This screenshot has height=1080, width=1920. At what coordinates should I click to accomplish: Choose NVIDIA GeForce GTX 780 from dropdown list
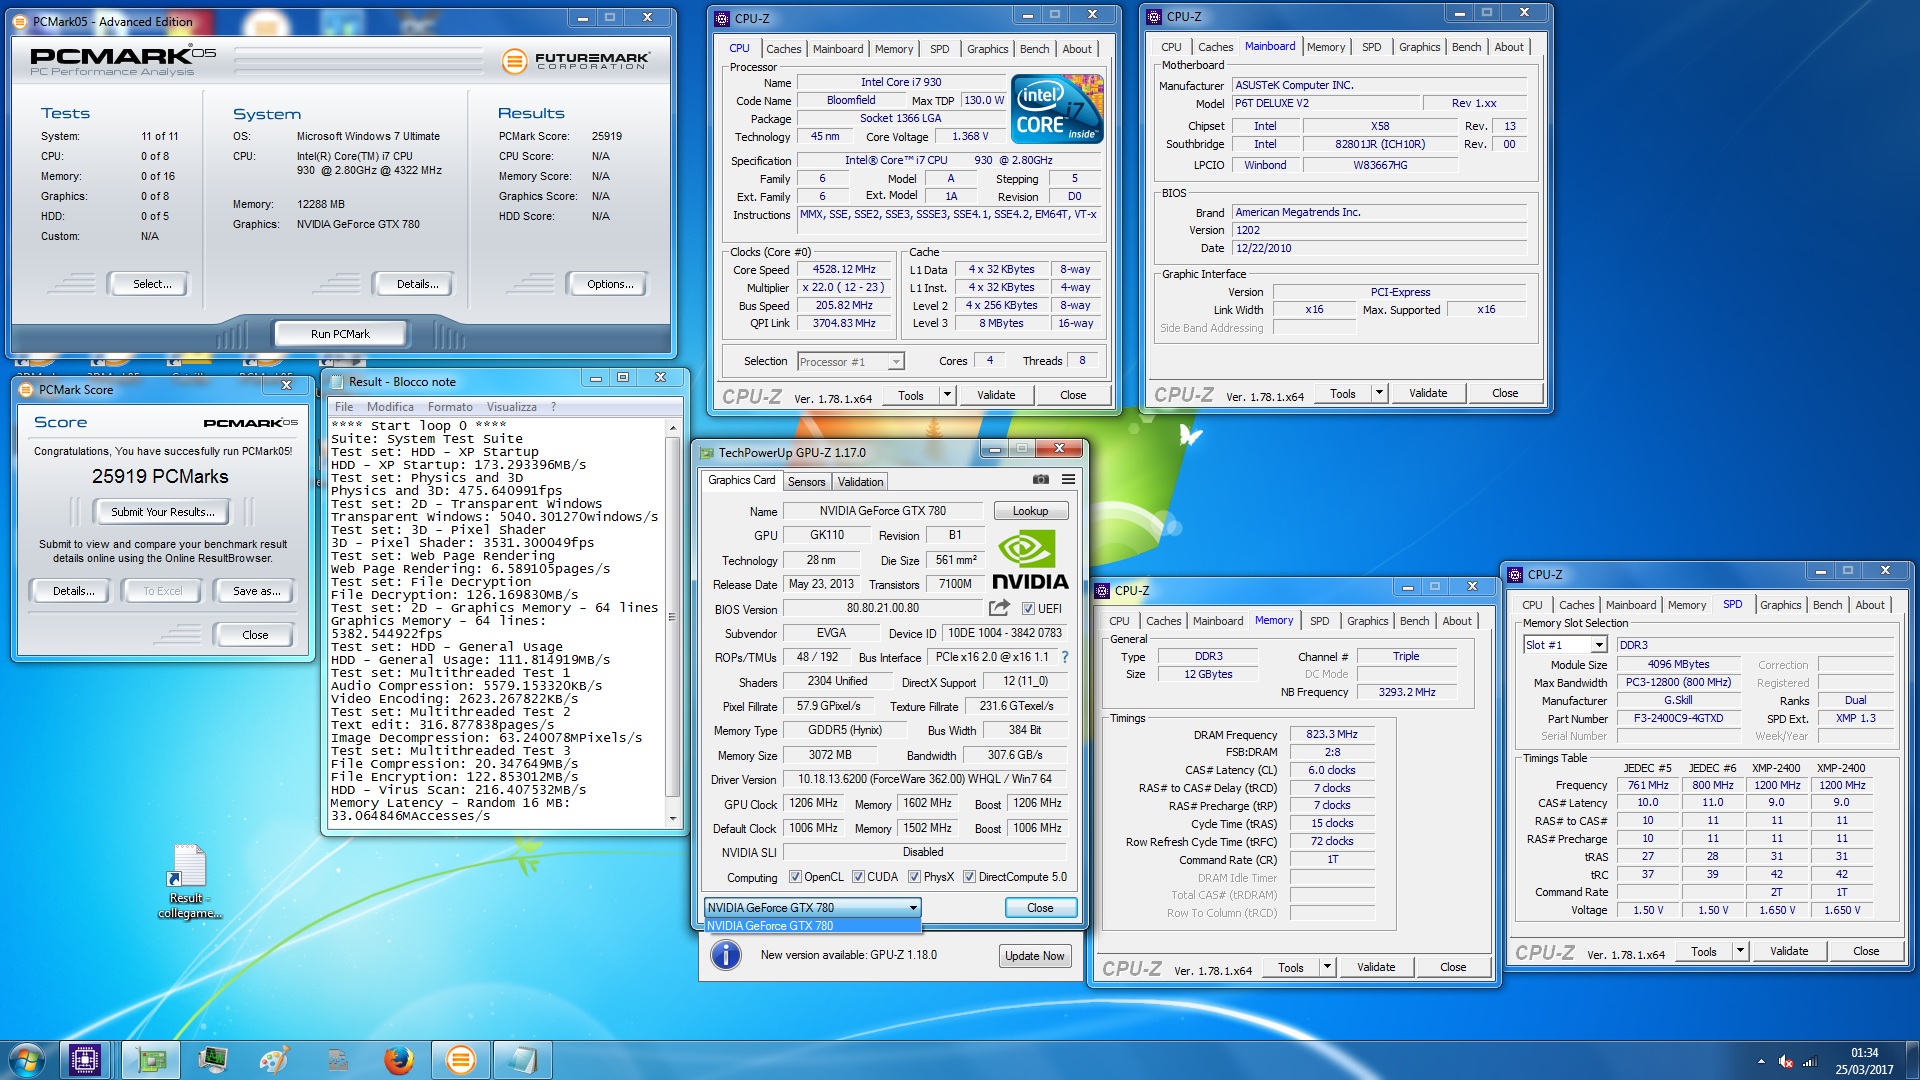(812, 926)
